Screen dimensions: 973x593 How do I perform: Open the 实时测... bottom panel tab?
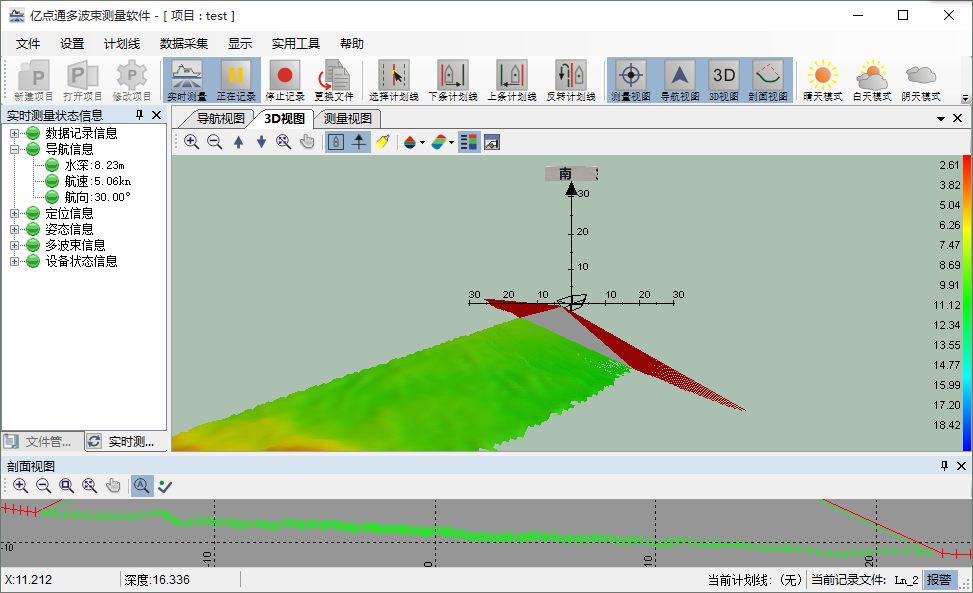tap(125, 442)
